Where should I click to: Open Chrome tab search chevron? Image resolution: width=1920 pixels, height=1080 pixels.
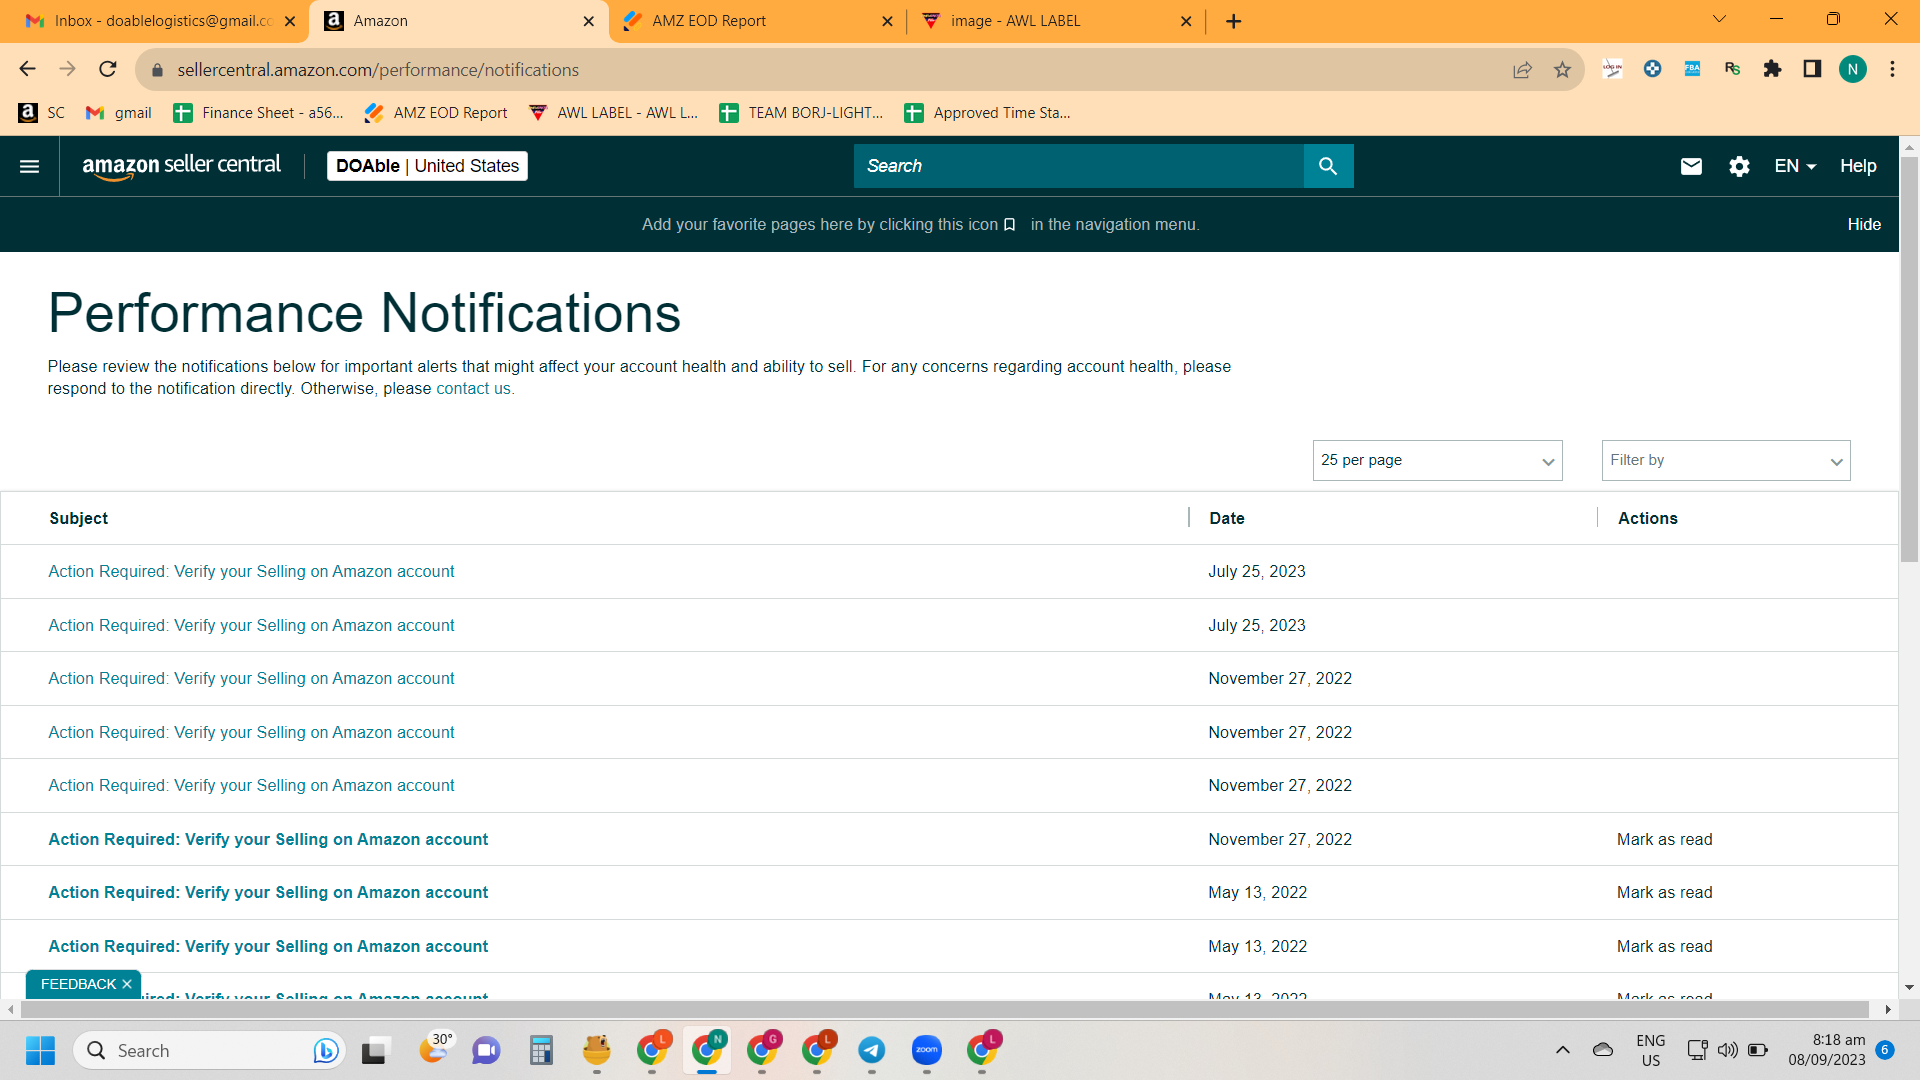[x=1719, y=19]
